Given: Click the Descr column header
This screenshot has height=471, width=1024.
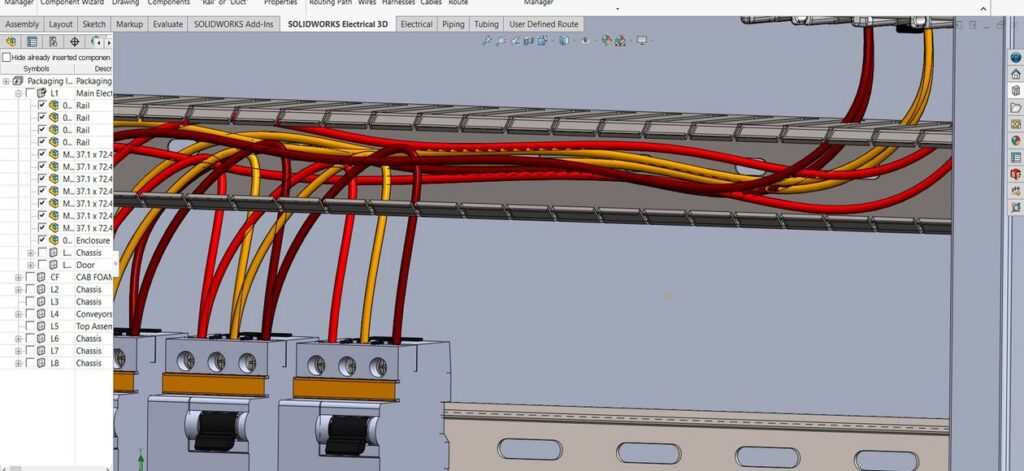Looking at the screenshot, I should coord(93,69).
